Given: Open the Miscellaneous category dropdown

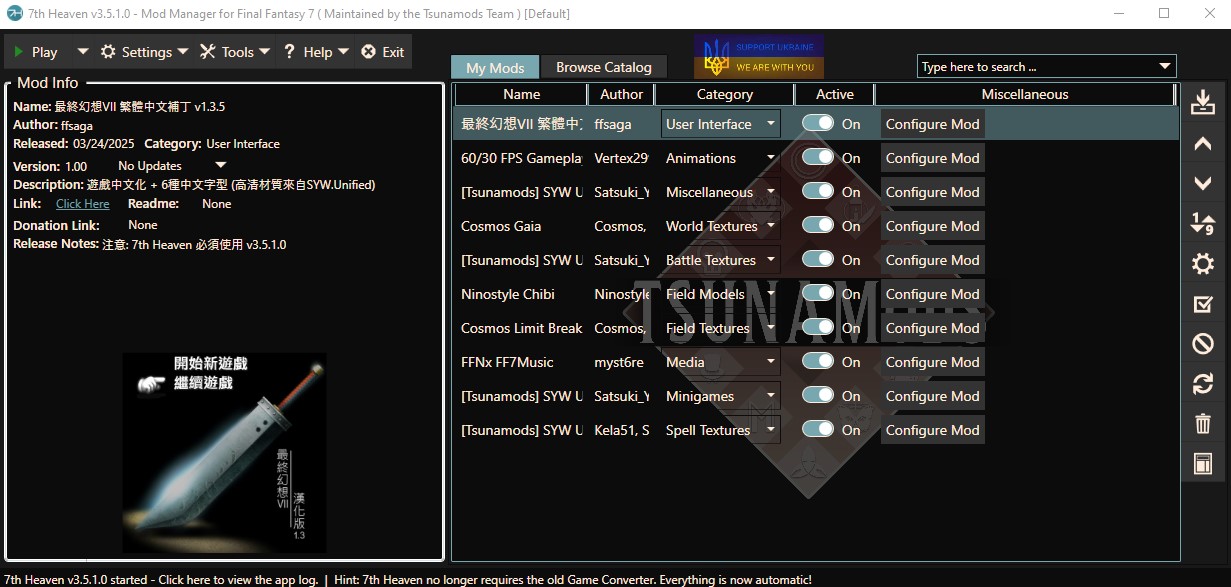Looking at the screenshot, I should click(x=721, y=192).
